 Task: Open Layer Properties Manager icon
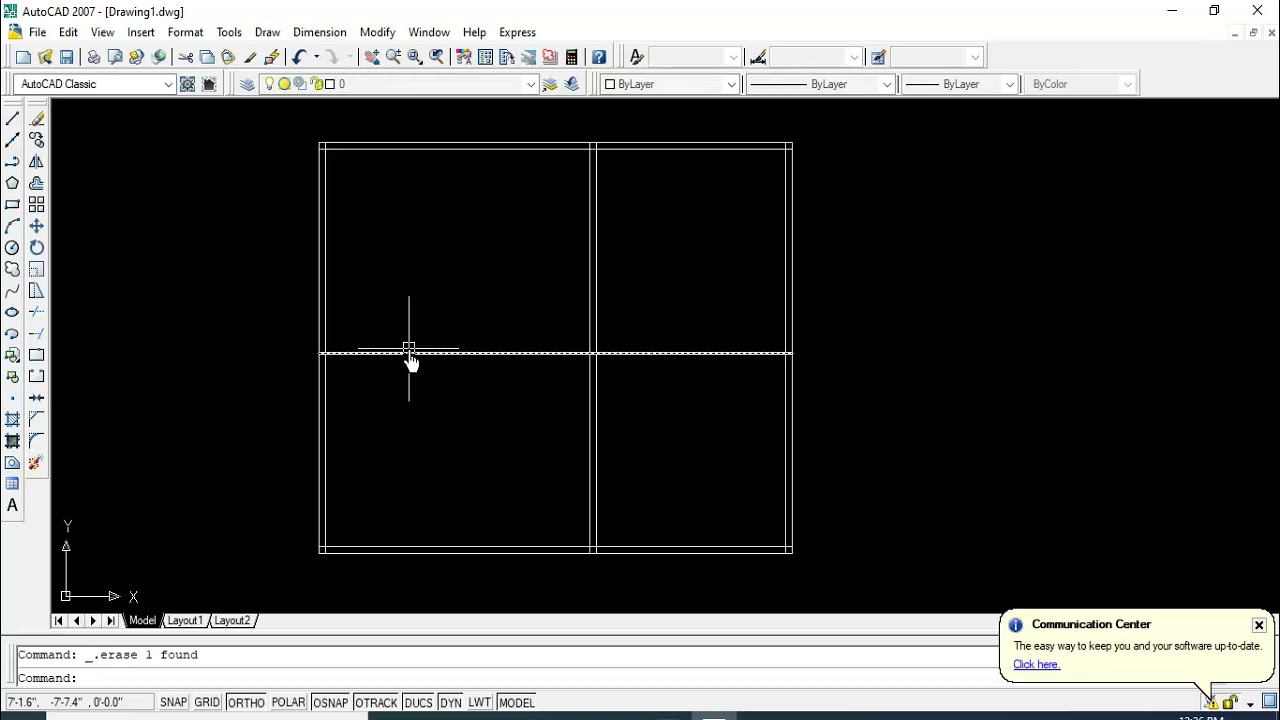[x=247, y=84]
